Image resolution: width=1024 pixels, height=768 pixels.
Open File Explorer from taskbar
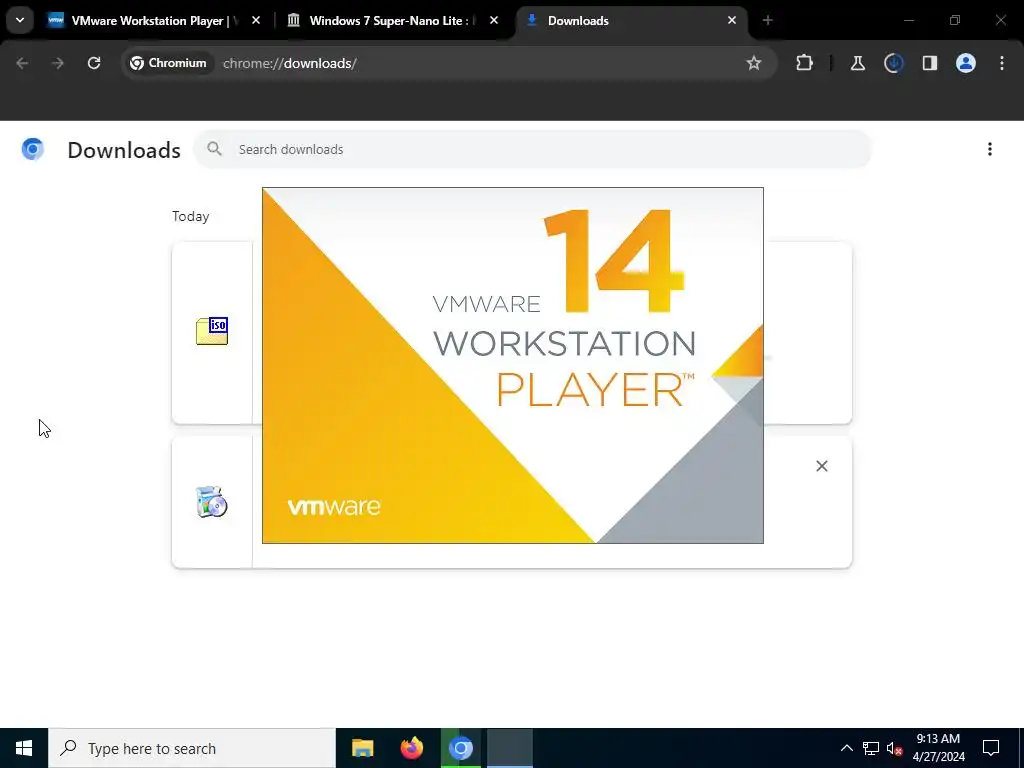[362, 748]
